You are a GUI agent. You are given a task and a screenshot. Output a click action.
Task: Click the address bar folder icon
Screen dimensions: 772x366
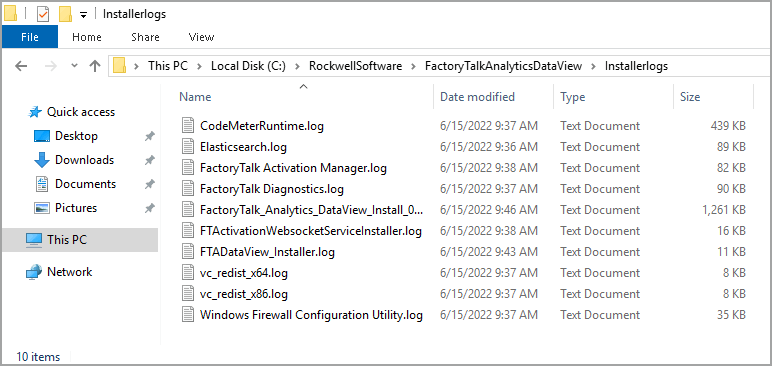120,66
